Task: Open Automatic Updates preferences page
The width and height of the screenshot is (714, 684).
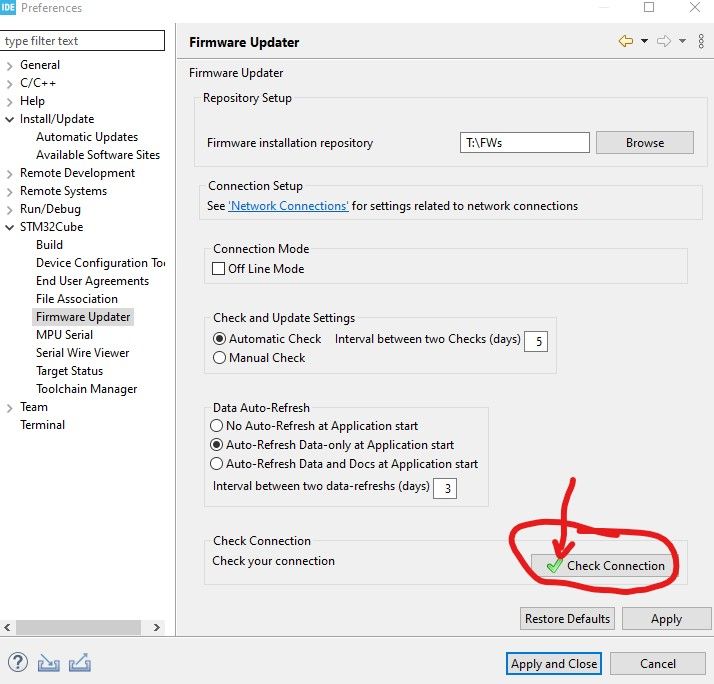Action: 87,137
